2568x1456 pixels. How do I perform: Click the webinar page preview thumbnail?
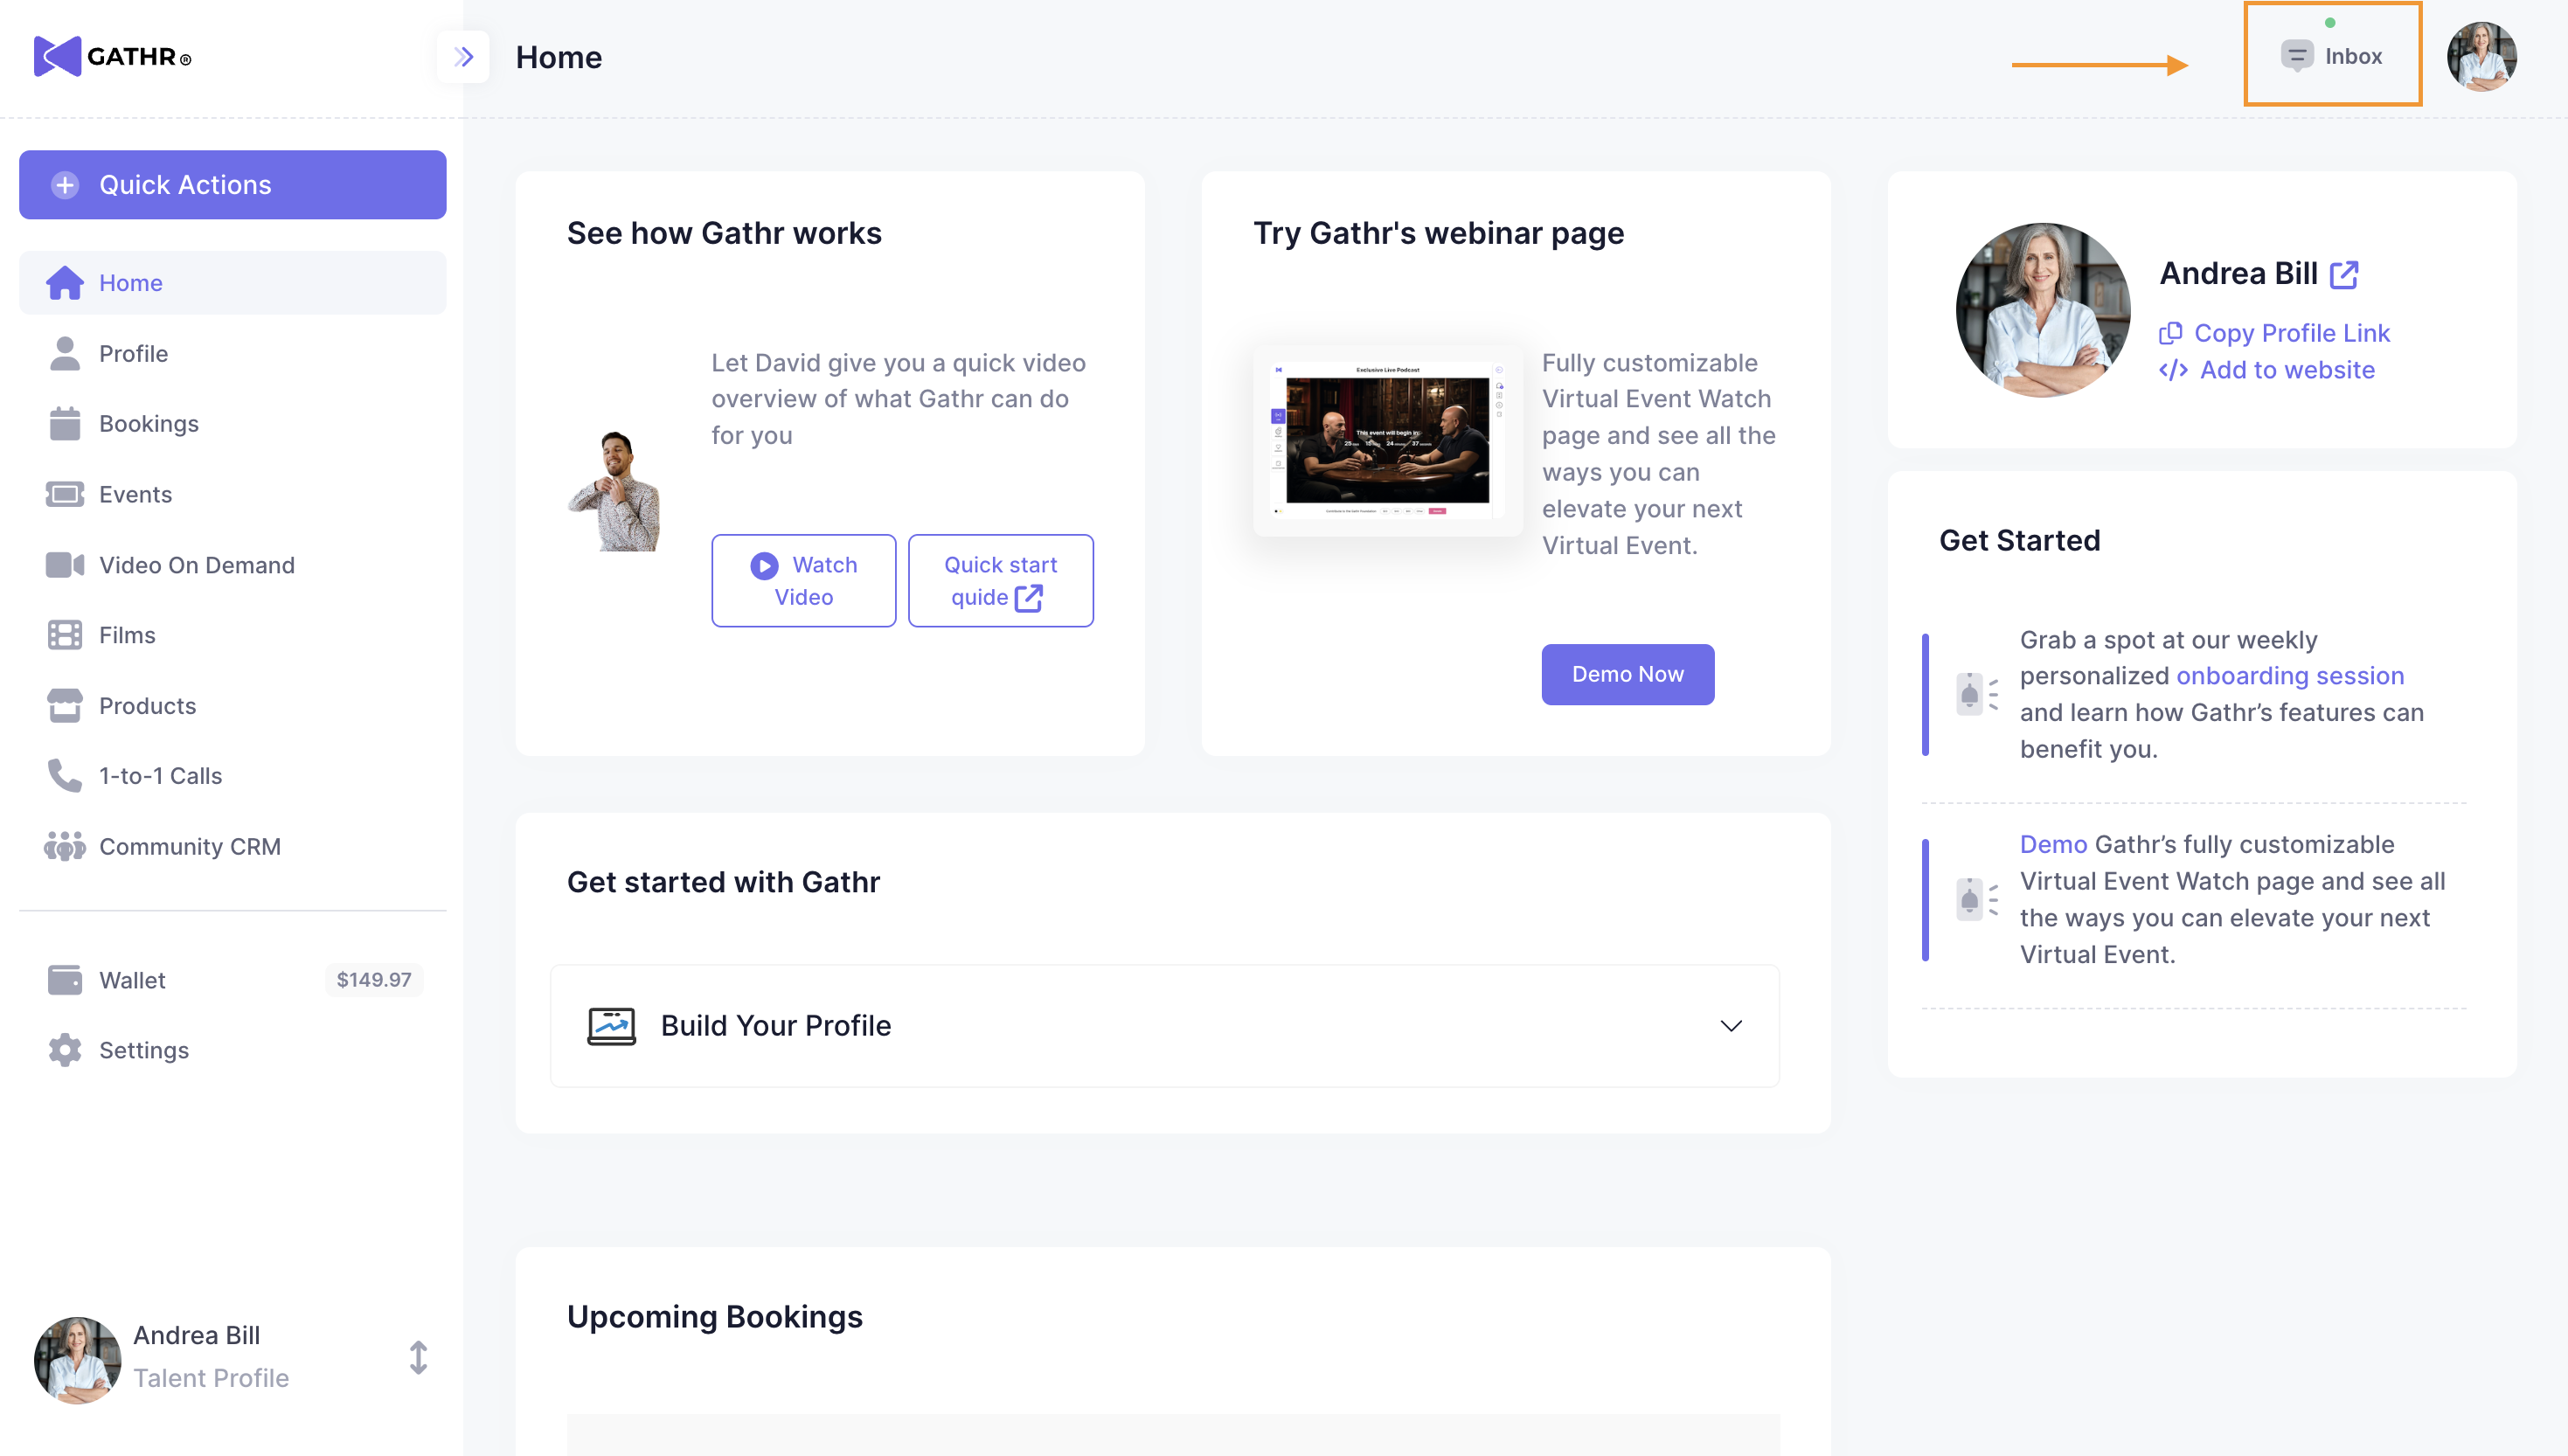tap(1388, 441)
